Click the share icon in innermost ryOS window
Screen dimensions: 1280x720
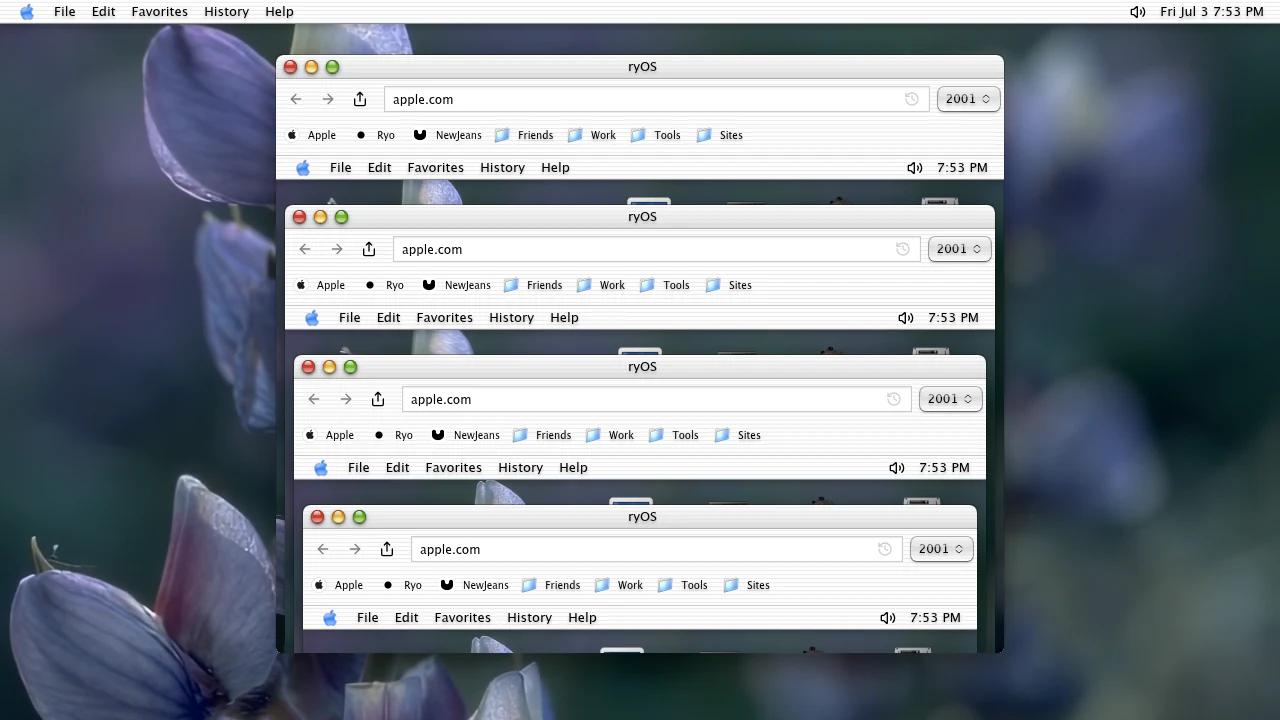point(387,549)
